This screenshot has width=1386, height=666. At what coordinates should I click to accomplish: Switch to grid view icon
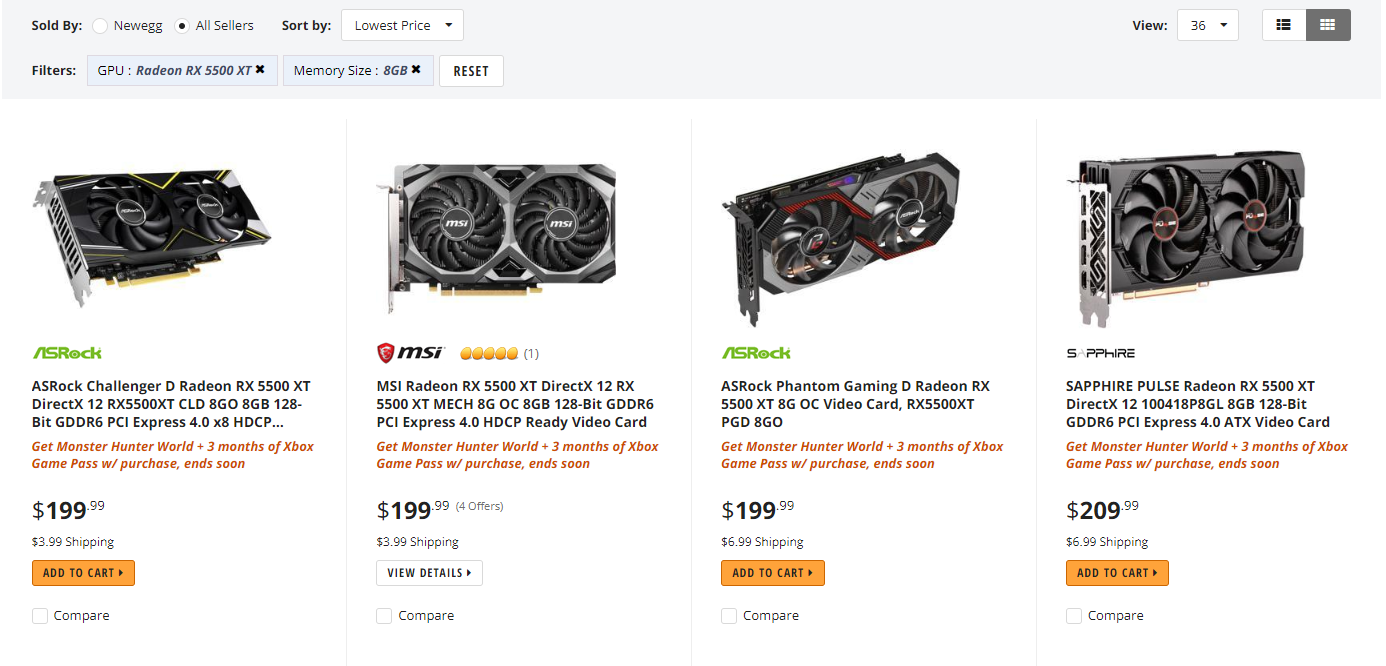1328,25
